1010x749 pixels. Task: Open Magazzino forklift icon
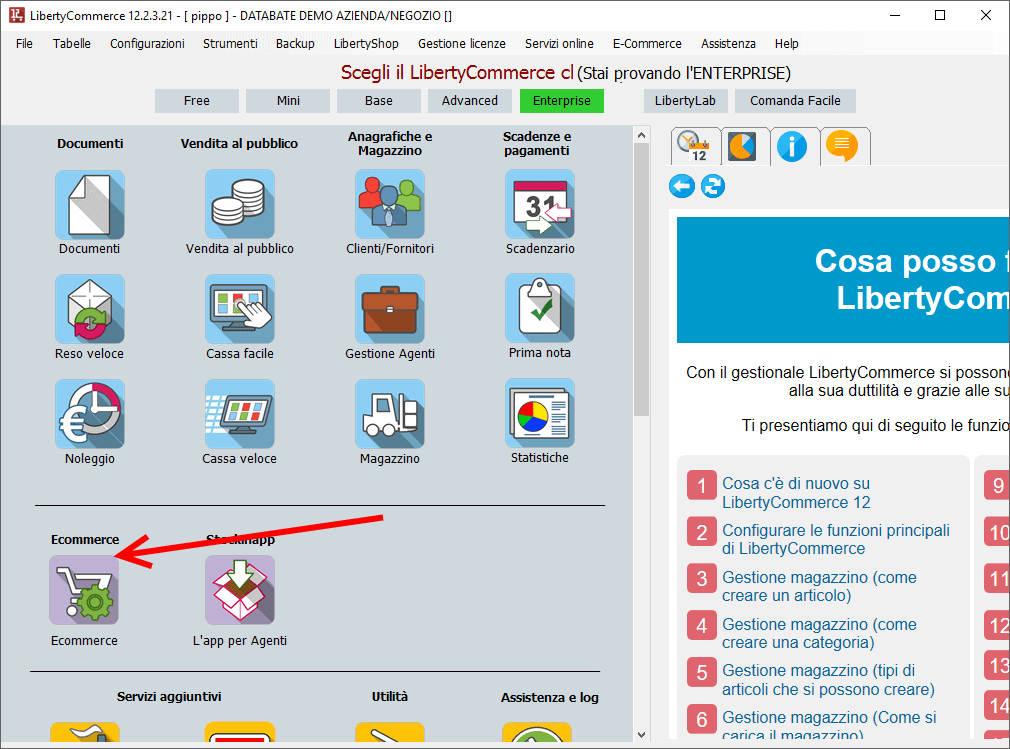(389, 414)
